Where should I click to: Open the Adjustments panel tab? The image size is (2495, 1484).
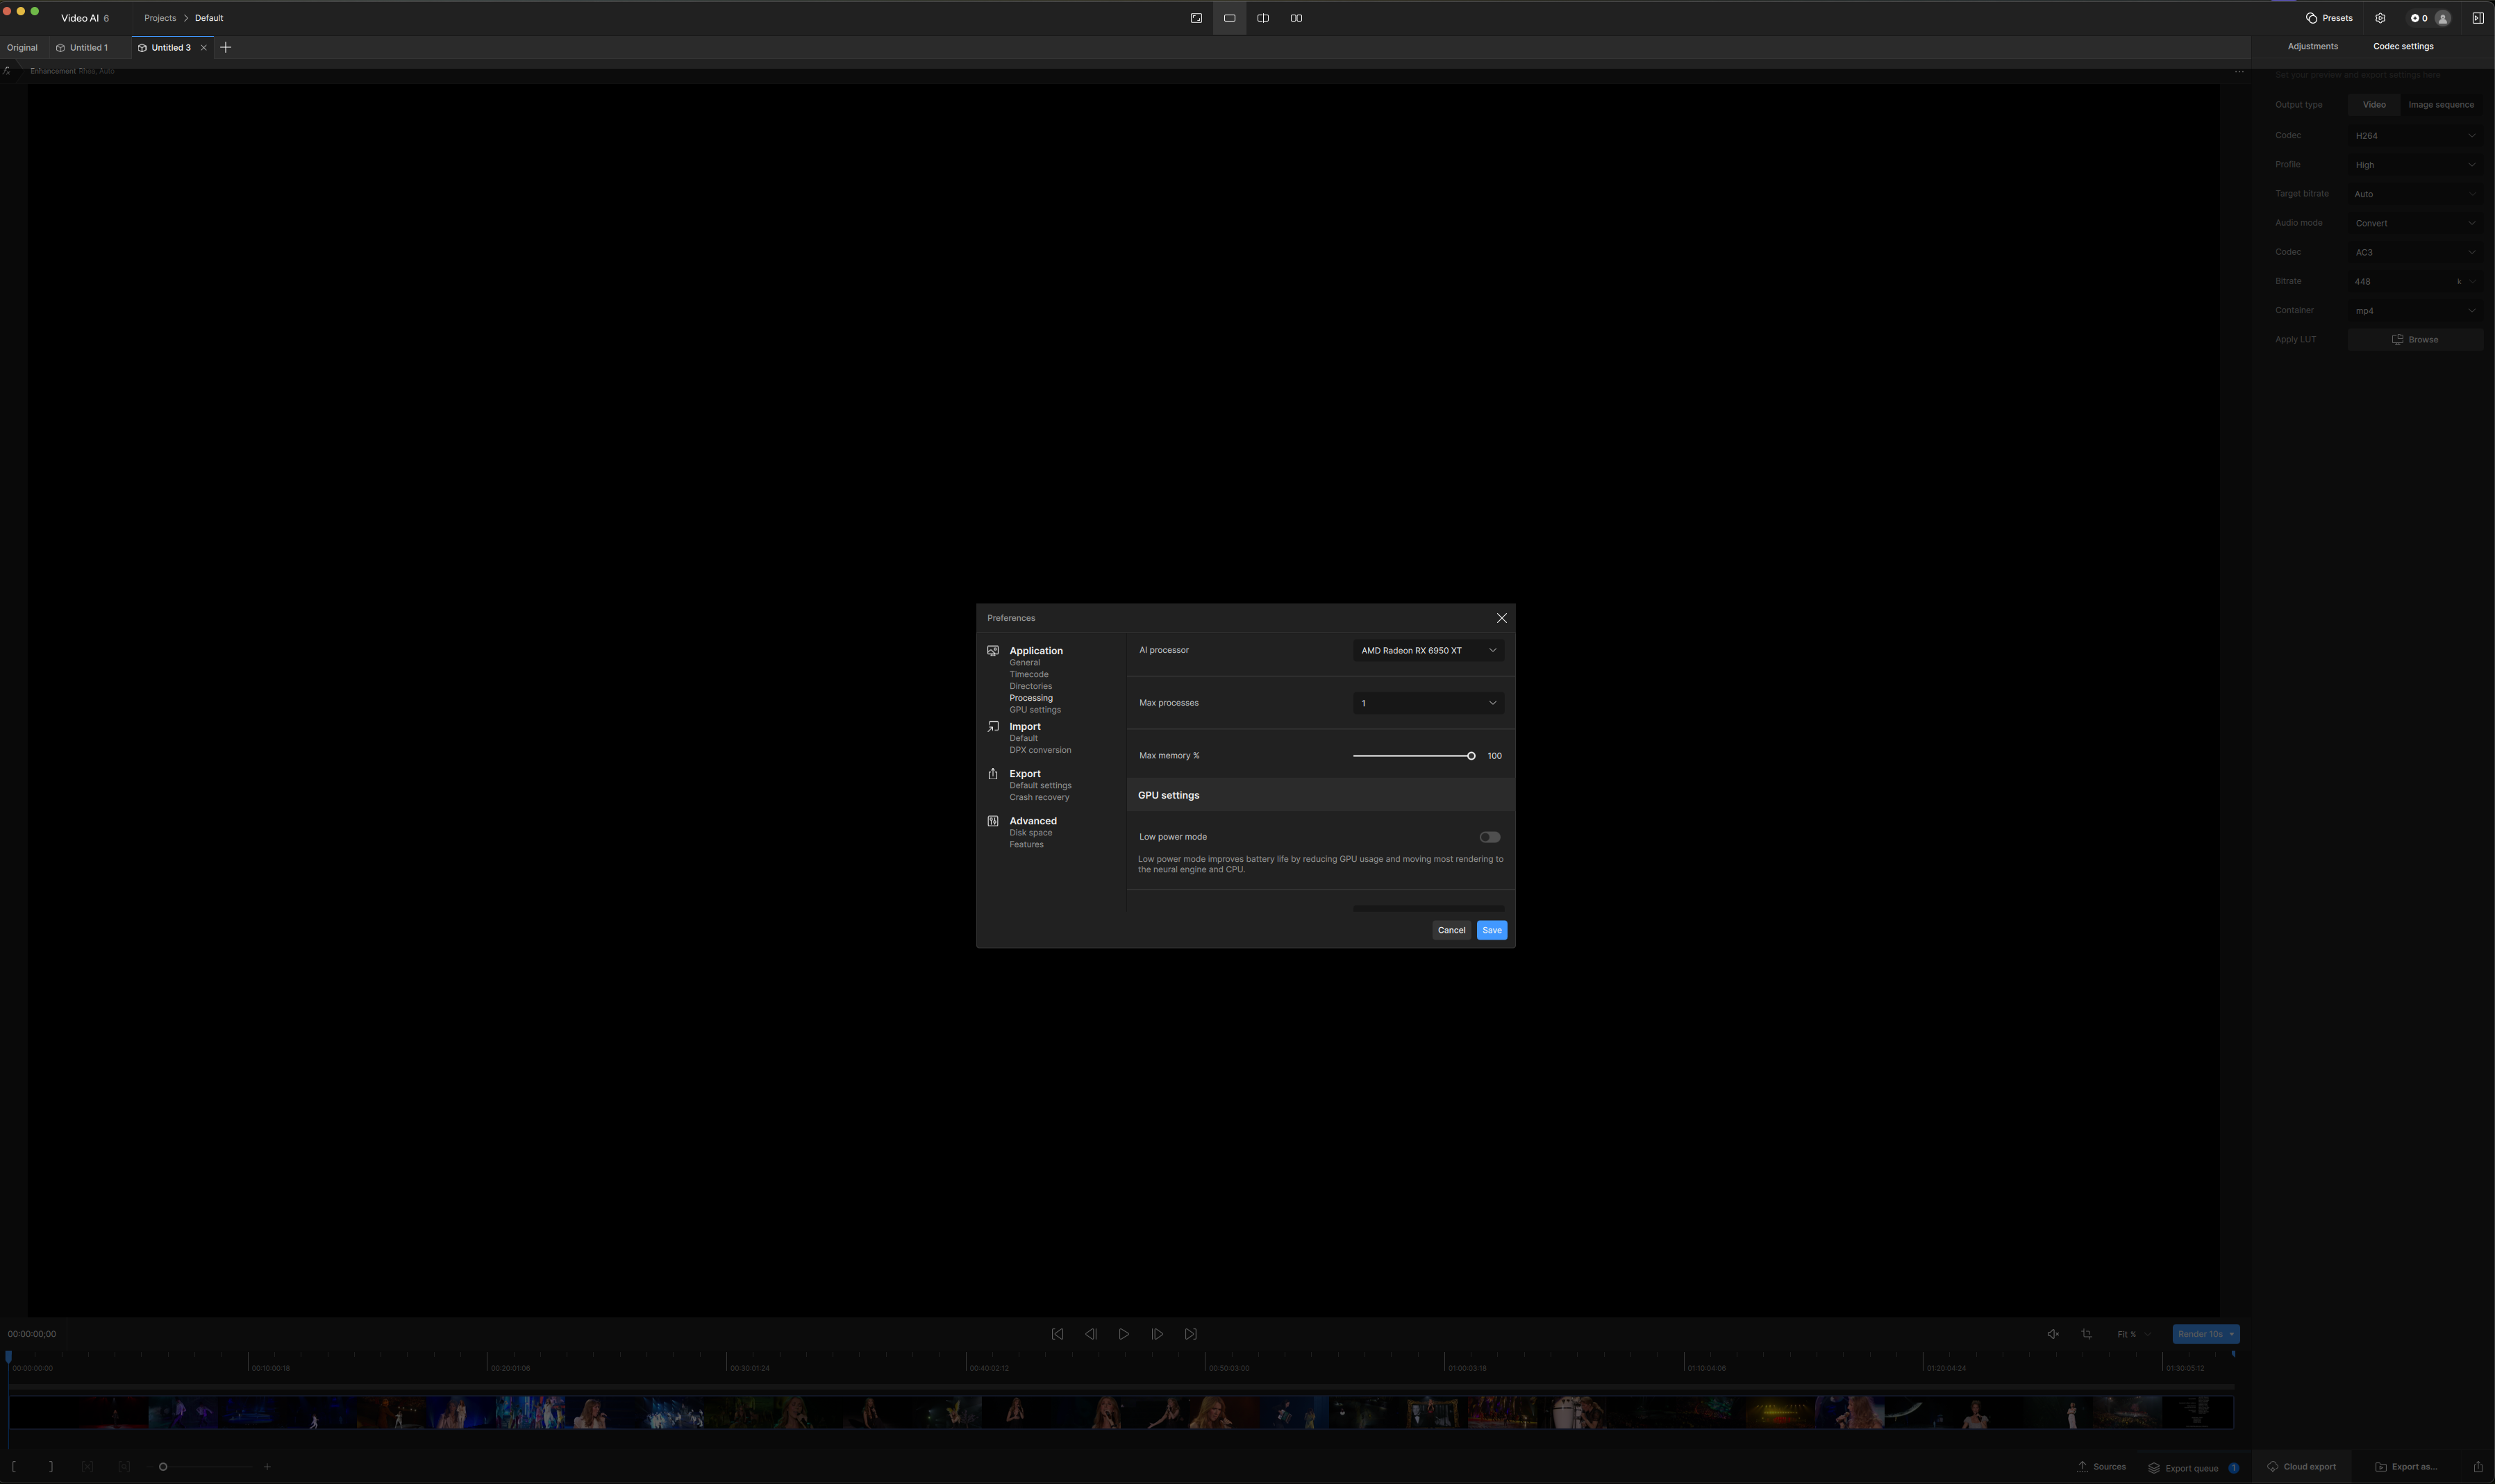click(x=2312, y=46)
